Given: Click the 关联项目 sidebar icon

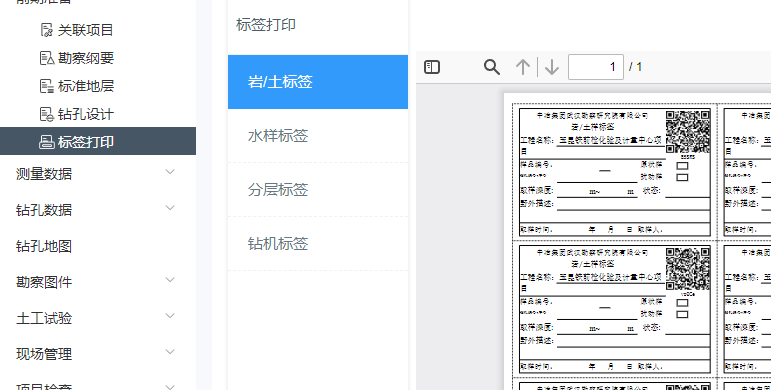Looking at the screenshot, I should tap(46, 30).
